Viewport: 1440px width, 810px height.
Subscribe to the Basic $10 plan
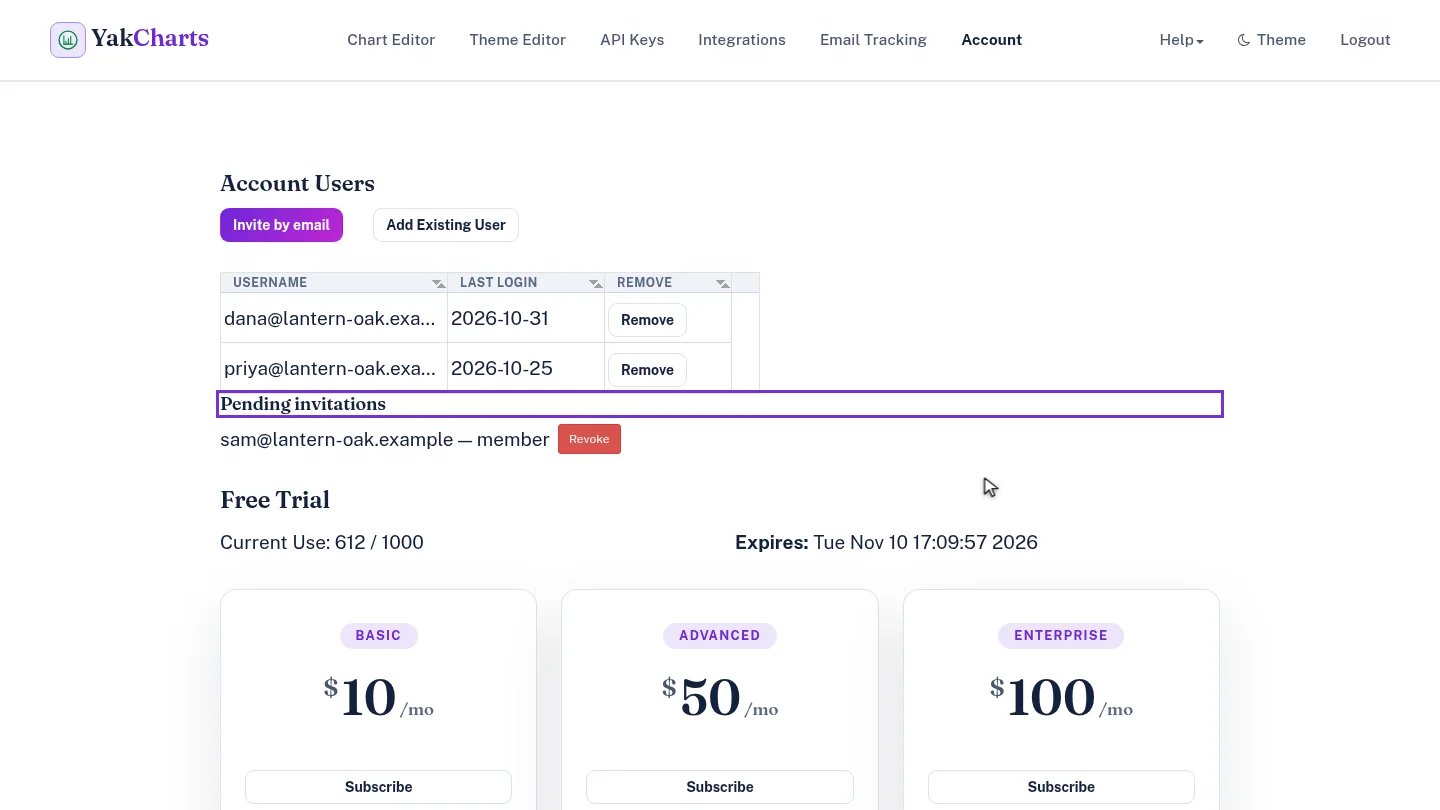pyautogui.click(x=378, y=787)
